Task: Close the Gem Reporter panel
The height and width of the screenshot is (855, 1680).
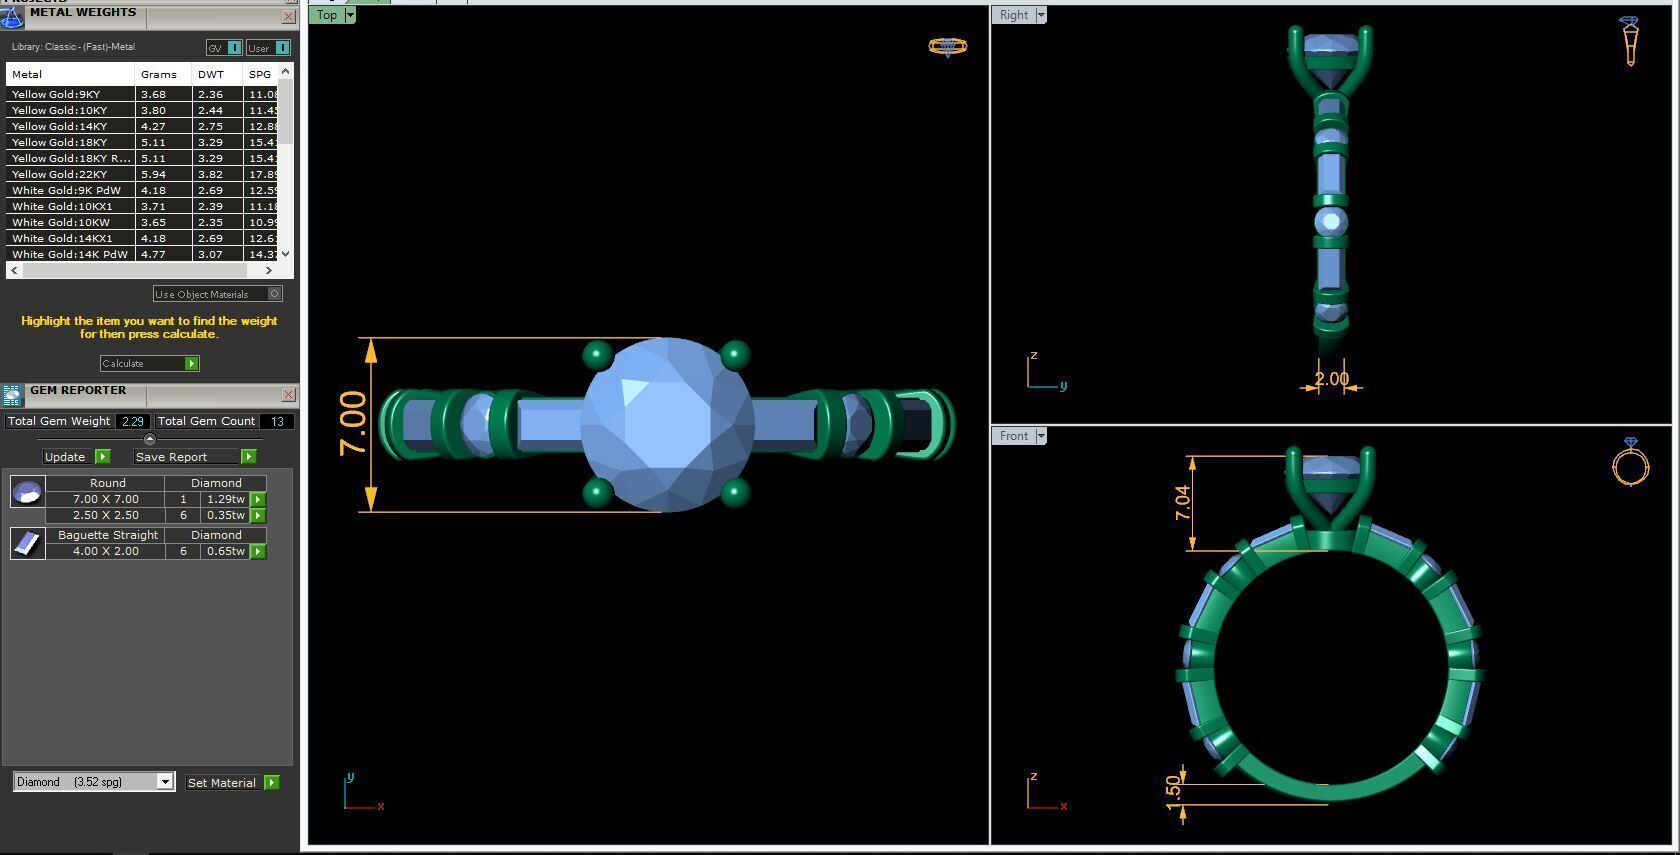Action: [x=288, y=395]
